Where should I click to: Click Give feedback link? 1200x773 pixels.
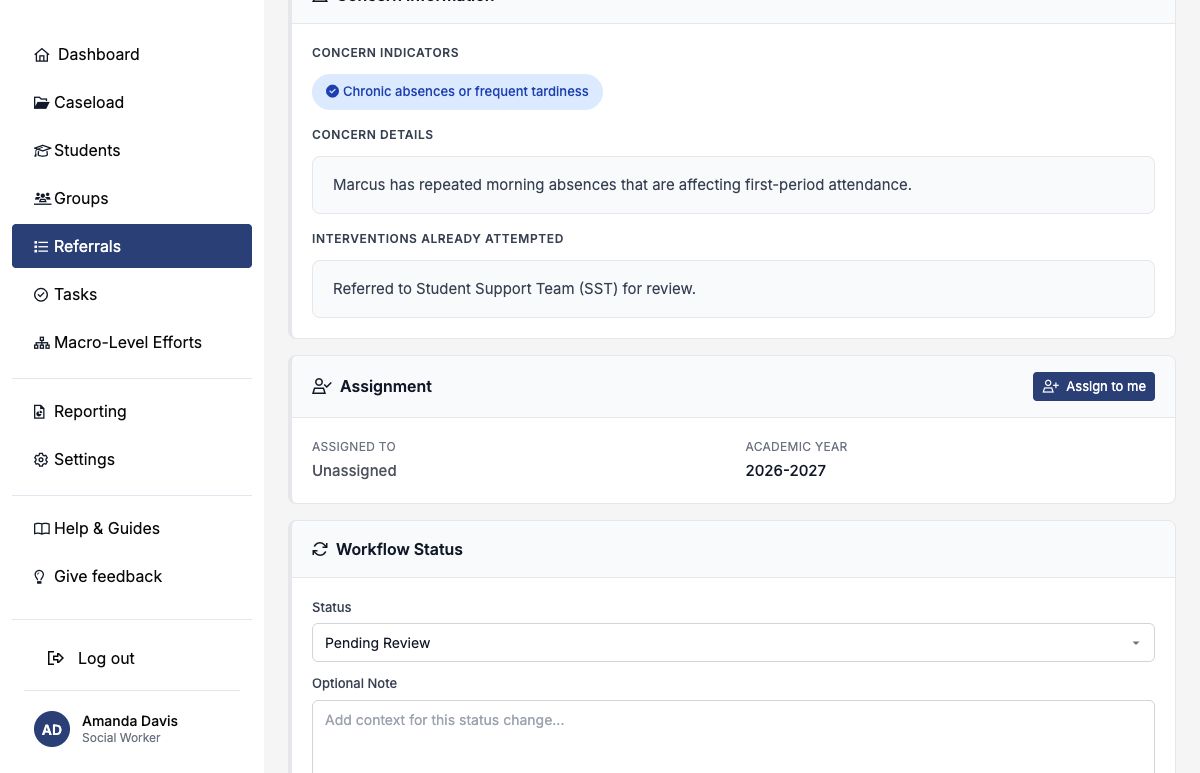[x=132, y=576]
